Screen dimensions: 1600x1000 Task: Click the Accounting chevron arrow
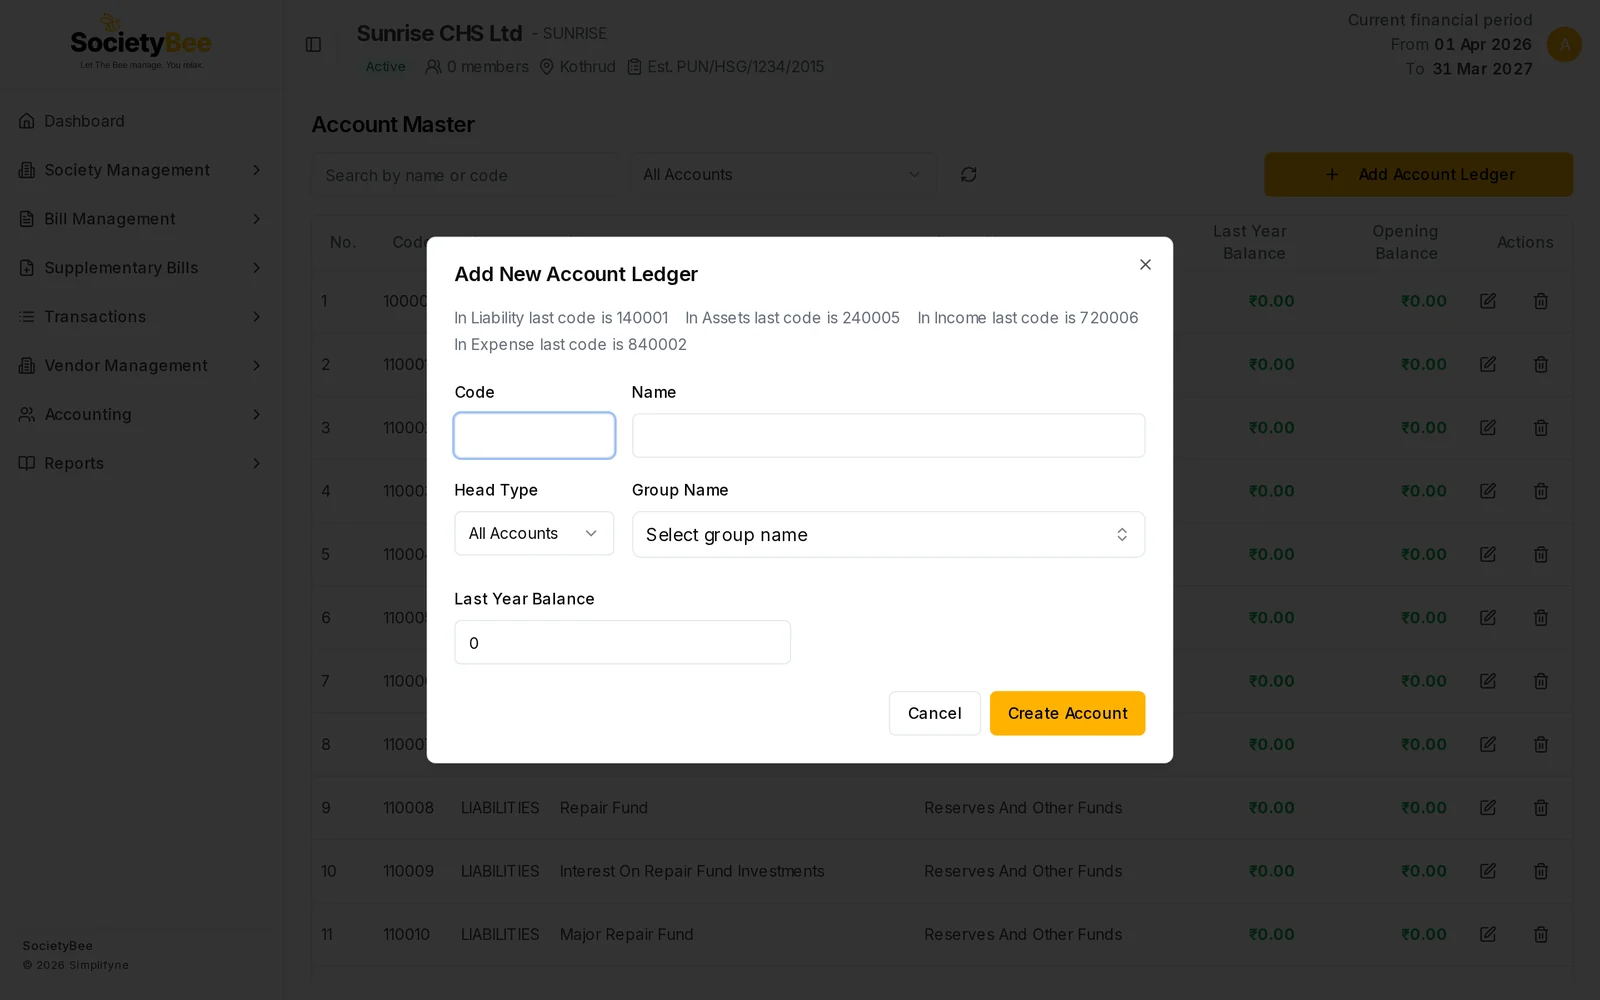(256, 415)
